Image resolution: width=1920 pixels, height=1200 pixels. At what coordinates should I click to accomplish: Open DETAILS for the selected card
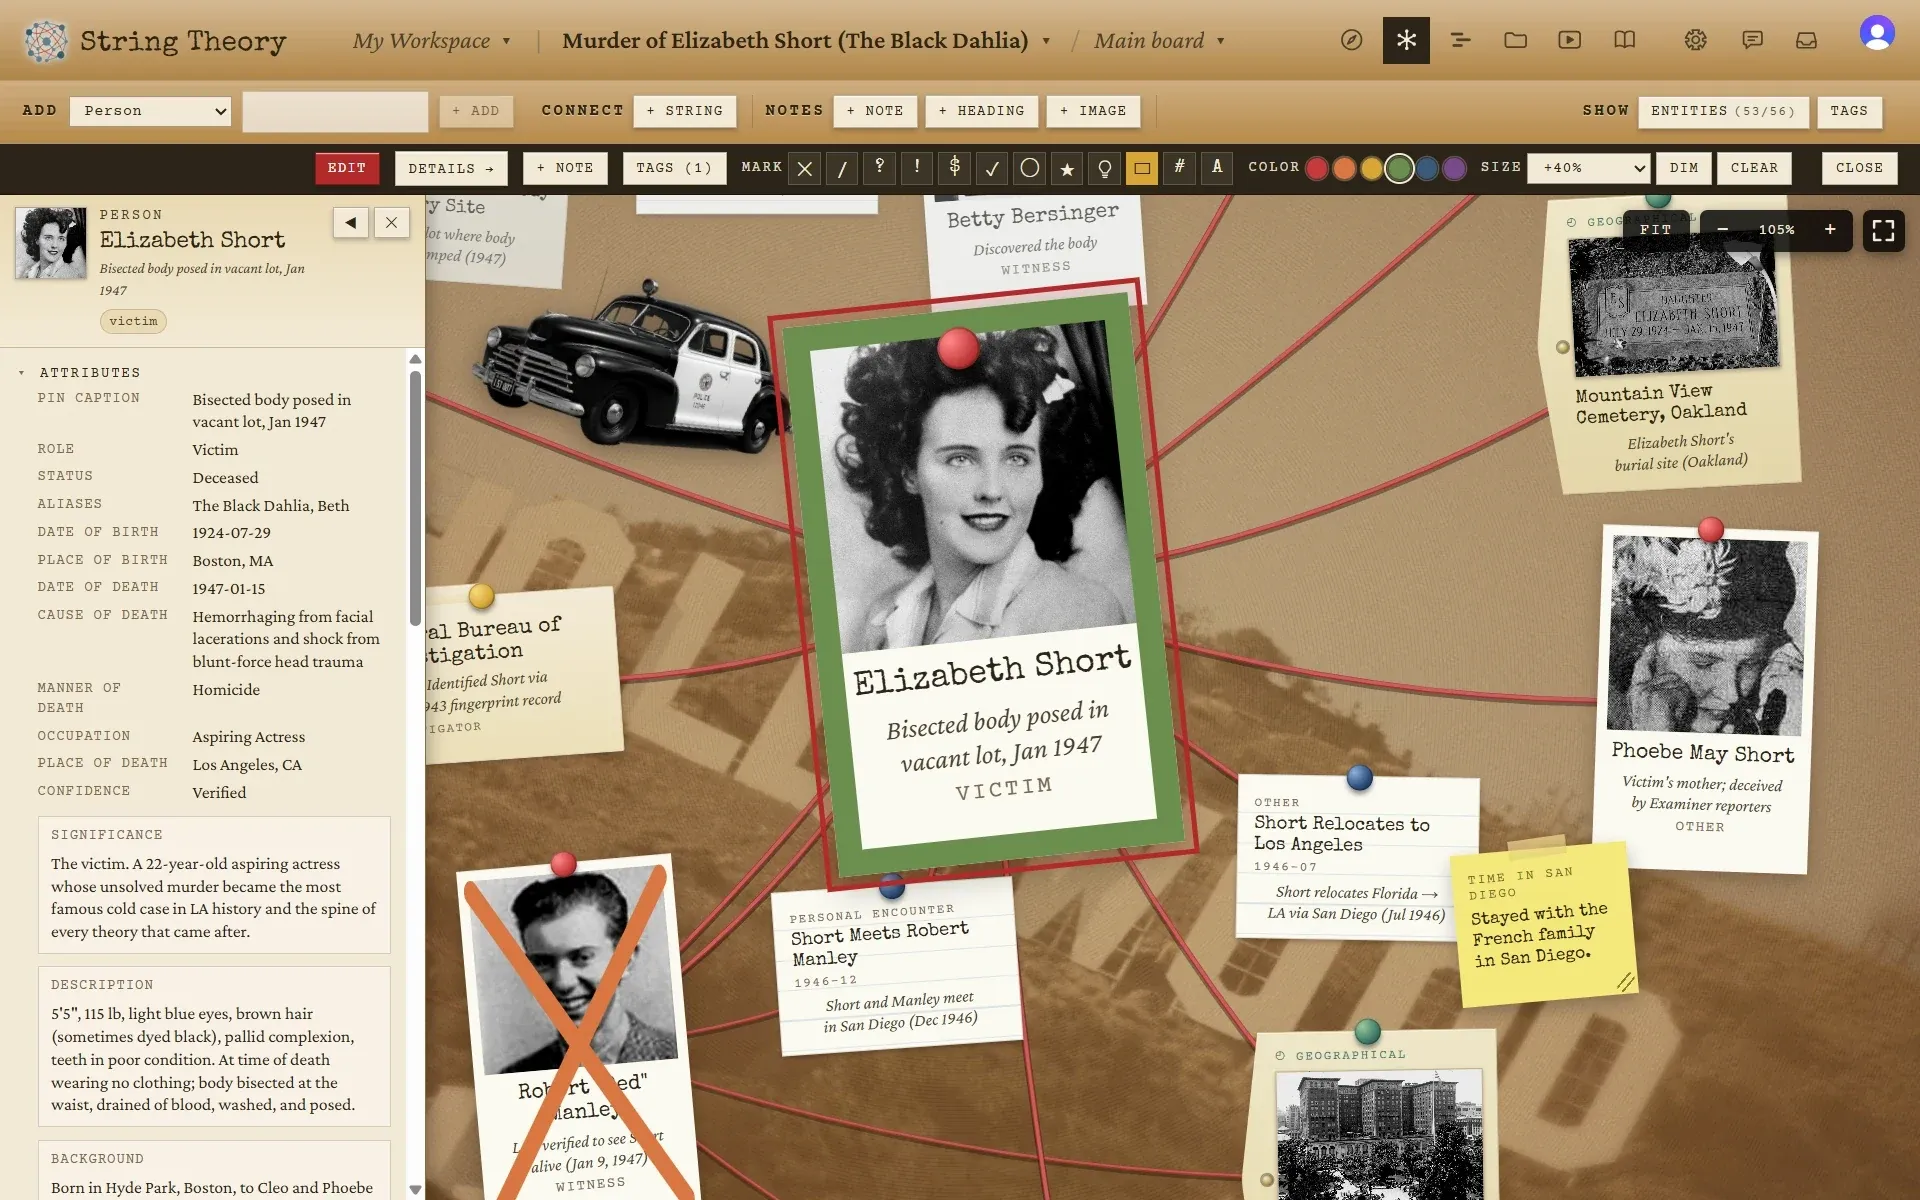[x=451, y=168]
